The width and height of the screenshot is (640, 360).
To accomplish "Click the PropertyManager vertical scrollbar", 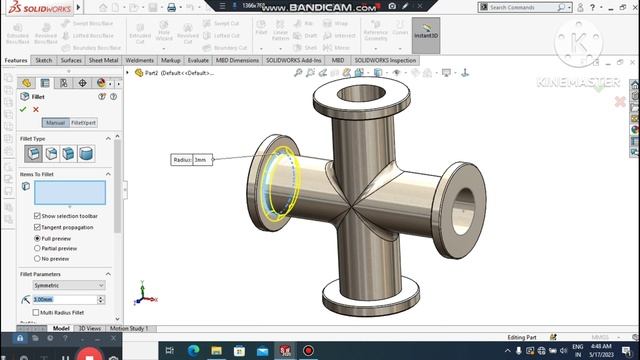I will click(118, 187).
